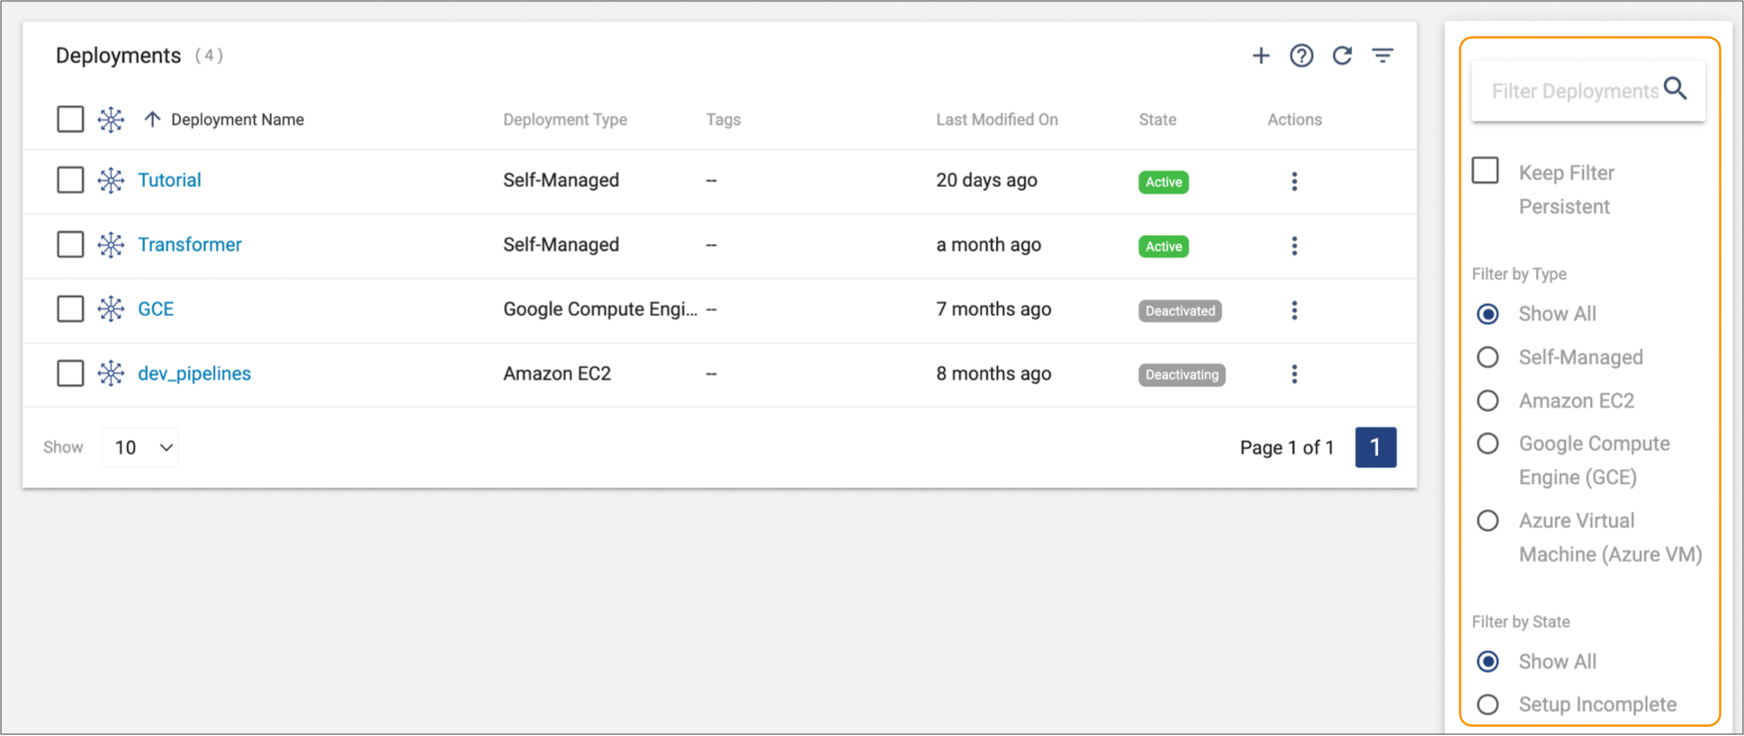Click the Deployment Type column header

click(565, 120)
